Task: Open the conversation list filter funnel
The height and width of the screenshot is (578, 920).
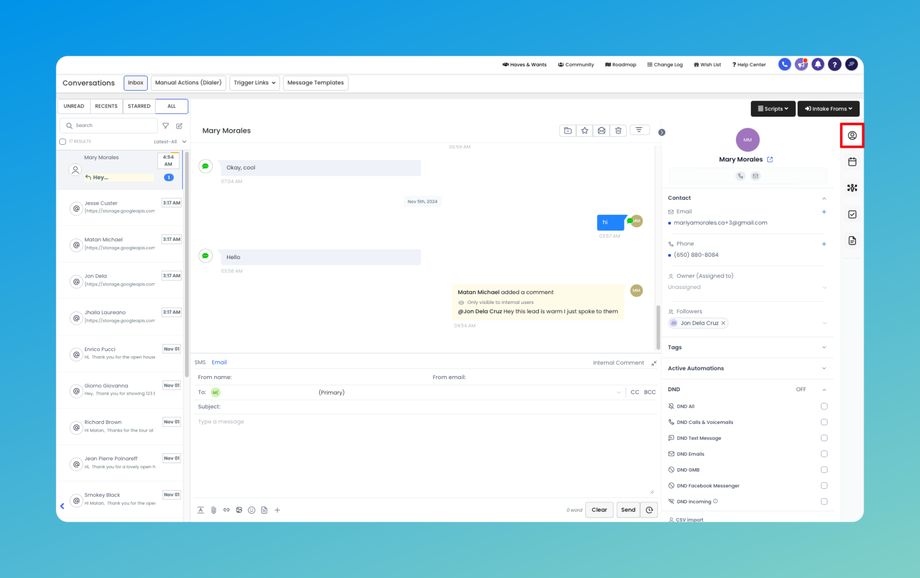Action: pos(165,126)
